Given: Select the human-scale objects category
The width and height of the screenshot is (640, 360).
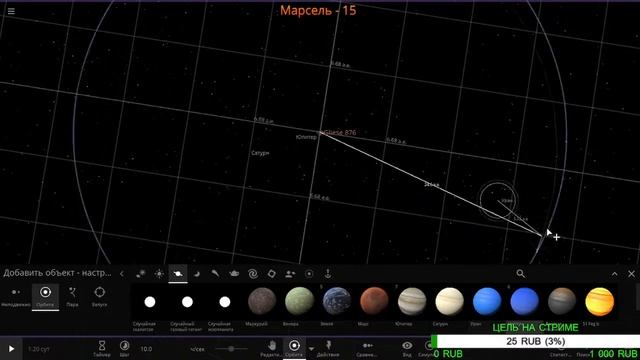Looking at the screenshot, I should point(290,274).
